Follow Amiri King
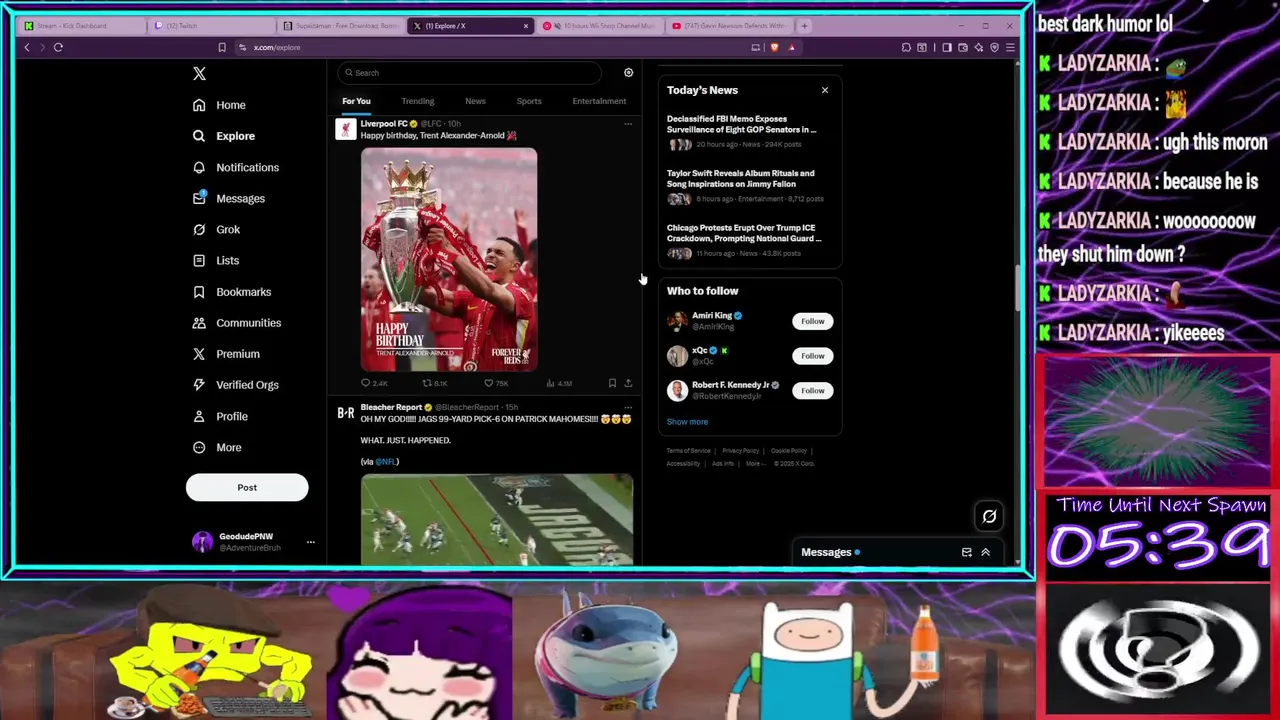The height and width of the screenshot is (720, 1280). pyautogui.click(x=812, y=321)
